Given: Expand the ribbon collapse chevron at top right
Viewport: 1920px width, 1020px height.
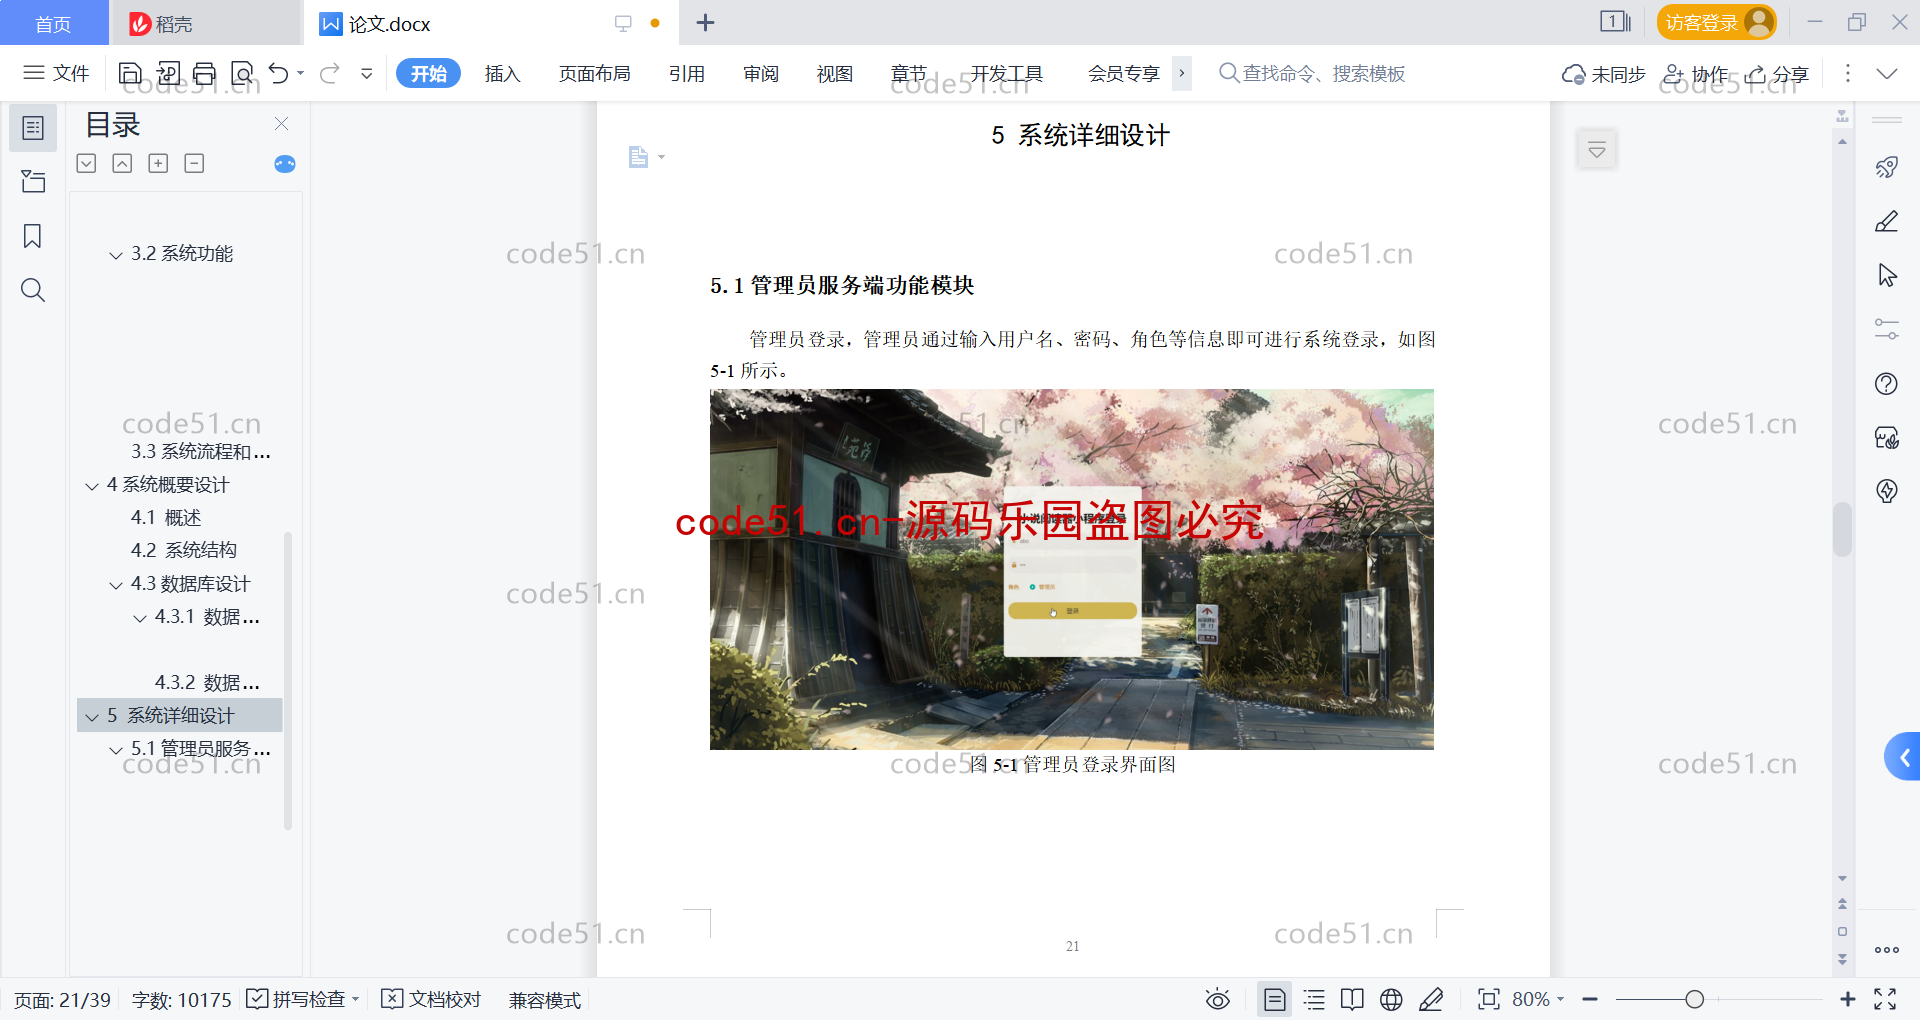Looking at the screenshot, I should point(1886,73).
